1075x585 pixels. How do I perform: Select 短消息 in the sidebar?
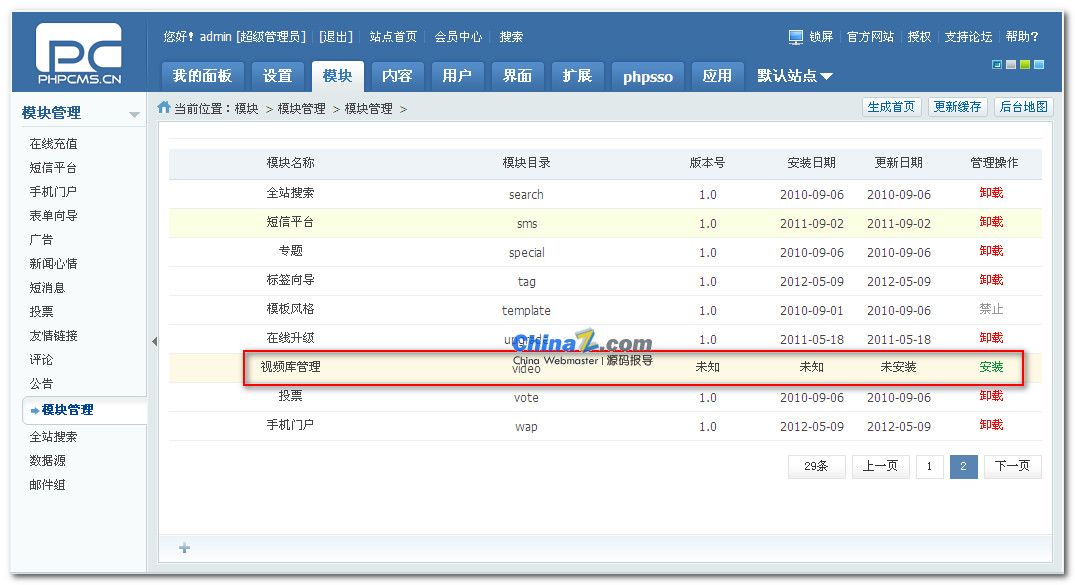pos(47,288)
